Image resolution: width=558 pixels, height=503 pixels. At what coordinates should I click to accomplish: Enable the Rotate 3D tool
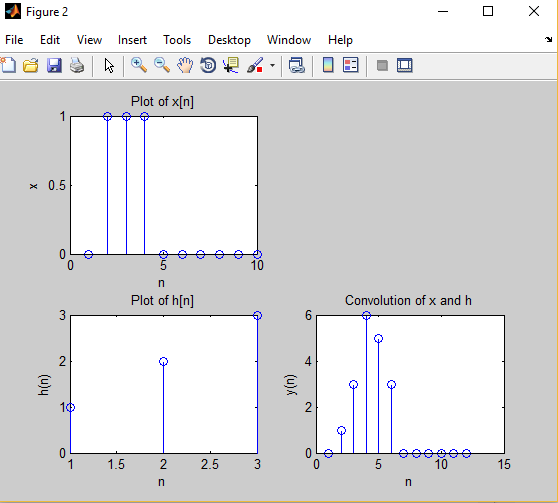208,66
